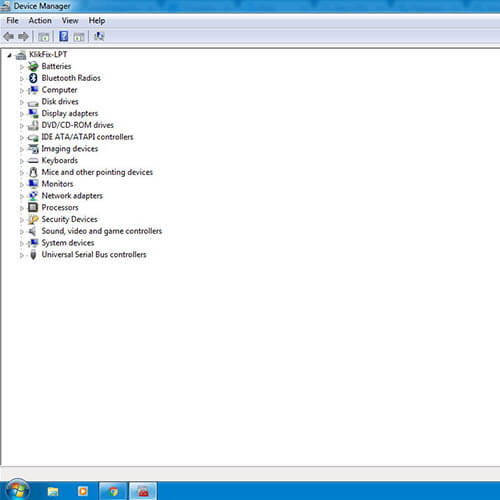Screen dimensions: 500x500
Task: Expand the Network adapters node arrow
Action: [22, 196]
